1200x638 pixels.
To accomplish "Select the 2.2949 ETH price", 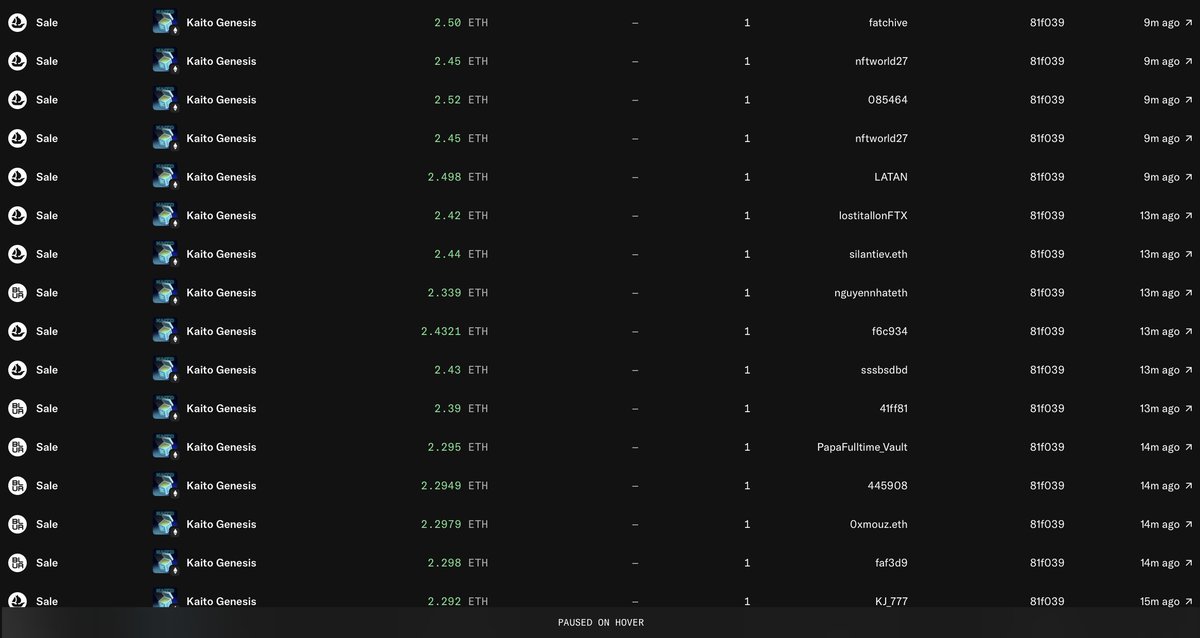I will [x=455, y=485].
